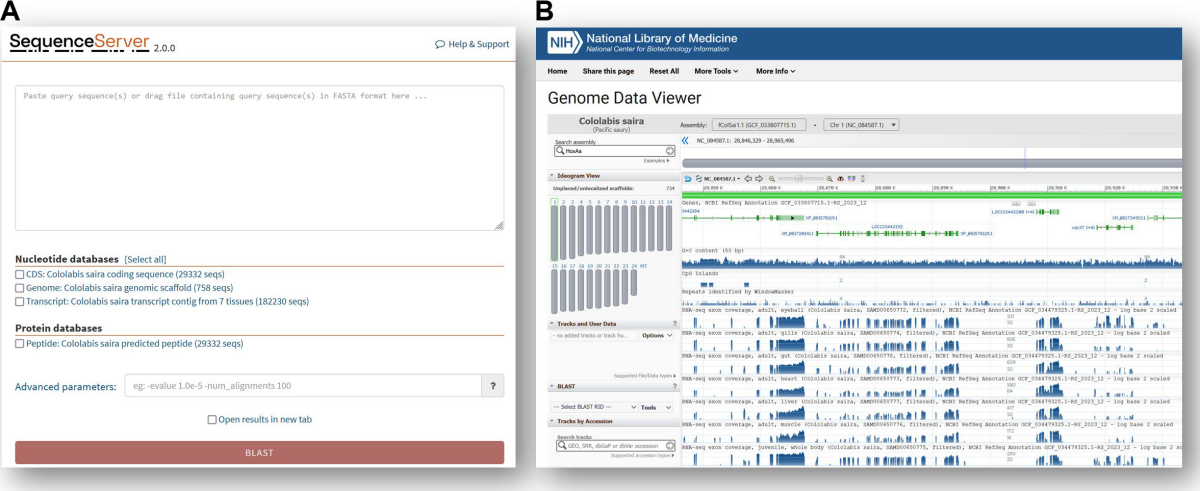Viewport: 1200px width, 491px height.
Task: Open the Chr 1 chromosome dropdown
Action: point(861,125)
